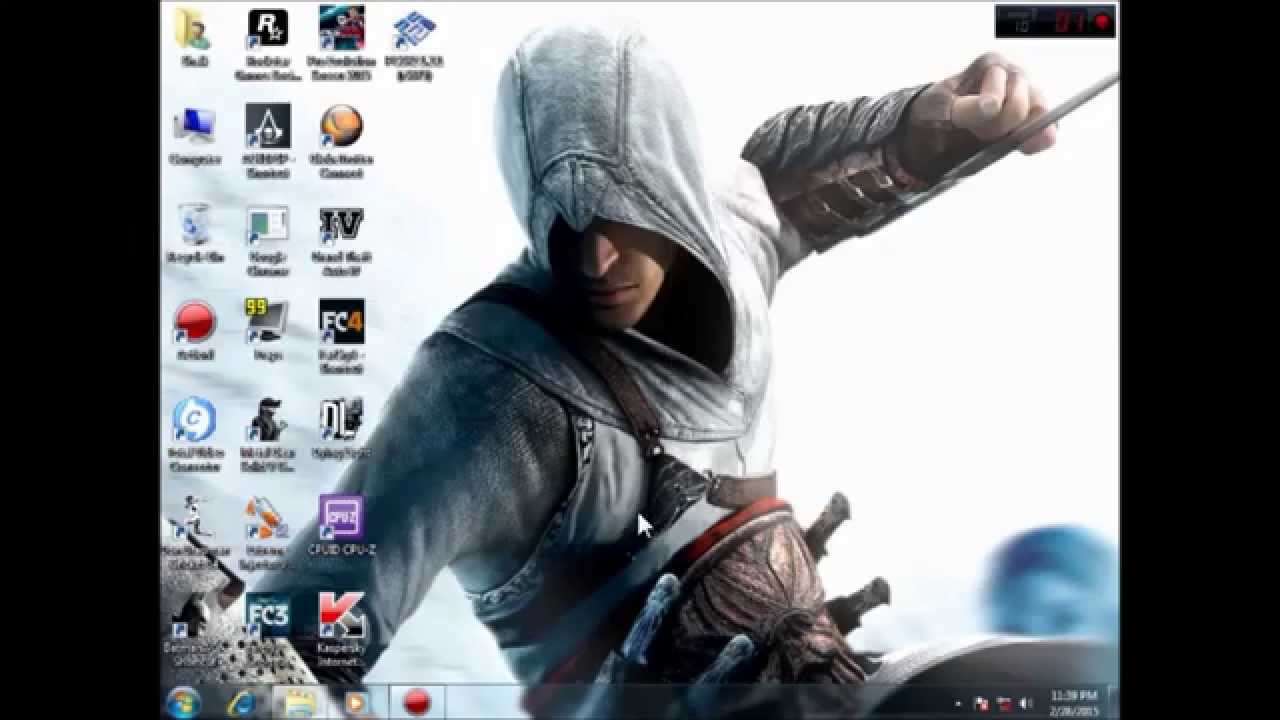Select the Kaspersky Internet Security shortcut
Screen dimensions: 1280x720
[341, 630]
